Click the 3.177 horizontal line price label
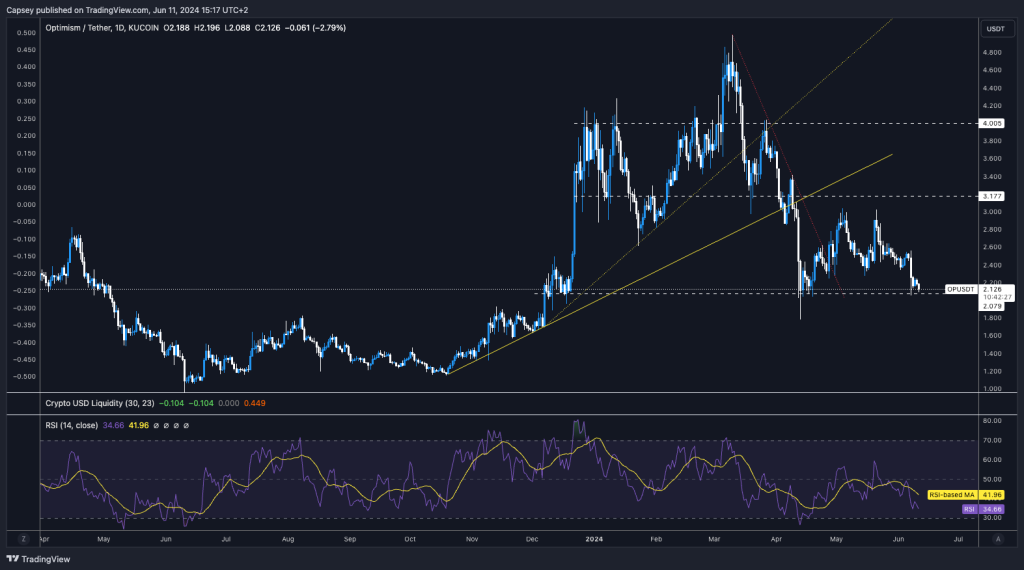 click(991, 196)
